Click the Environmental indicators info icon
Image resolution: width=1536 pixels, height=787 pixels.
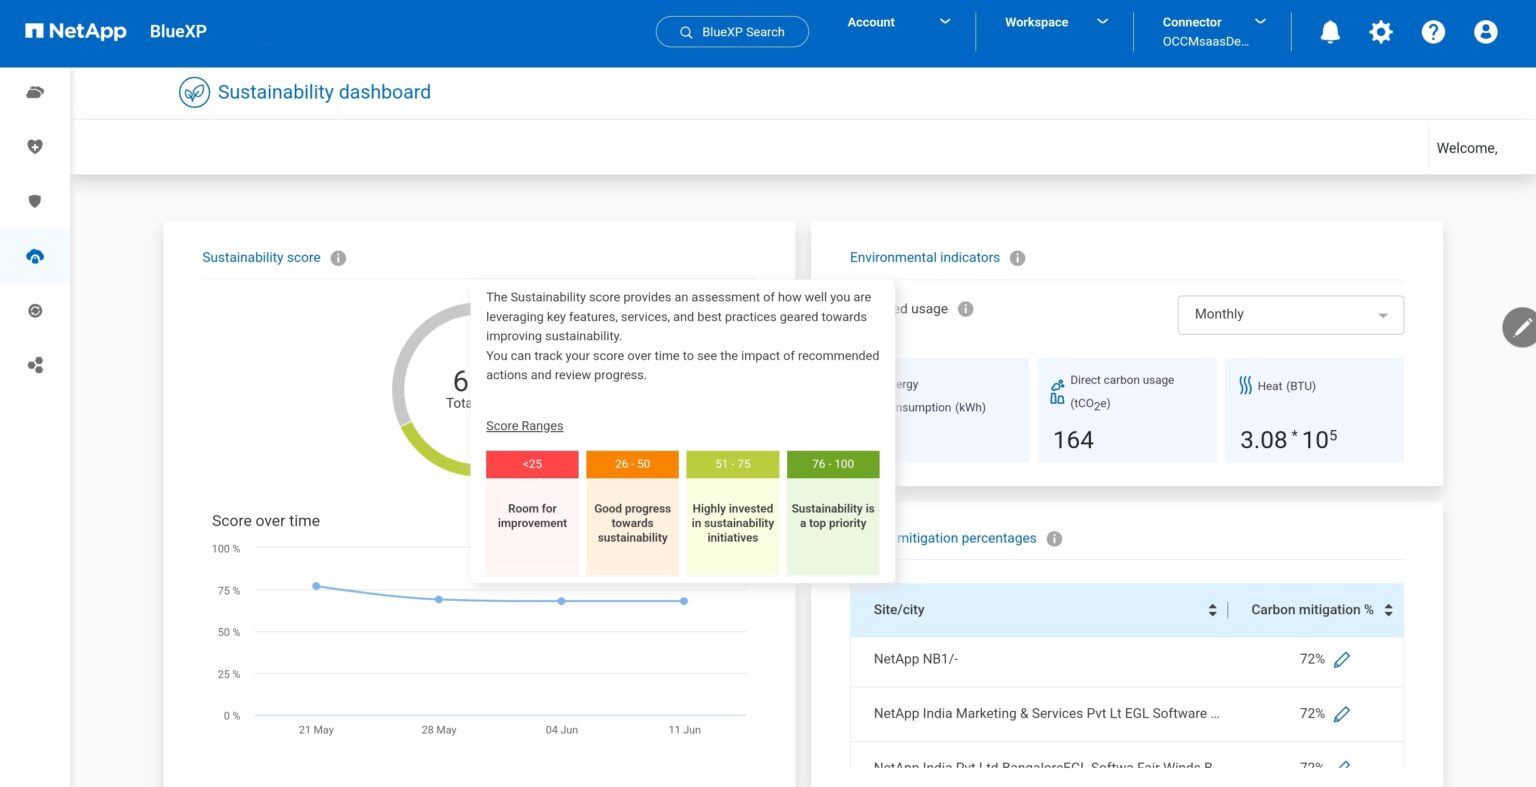coord(1017,258)
